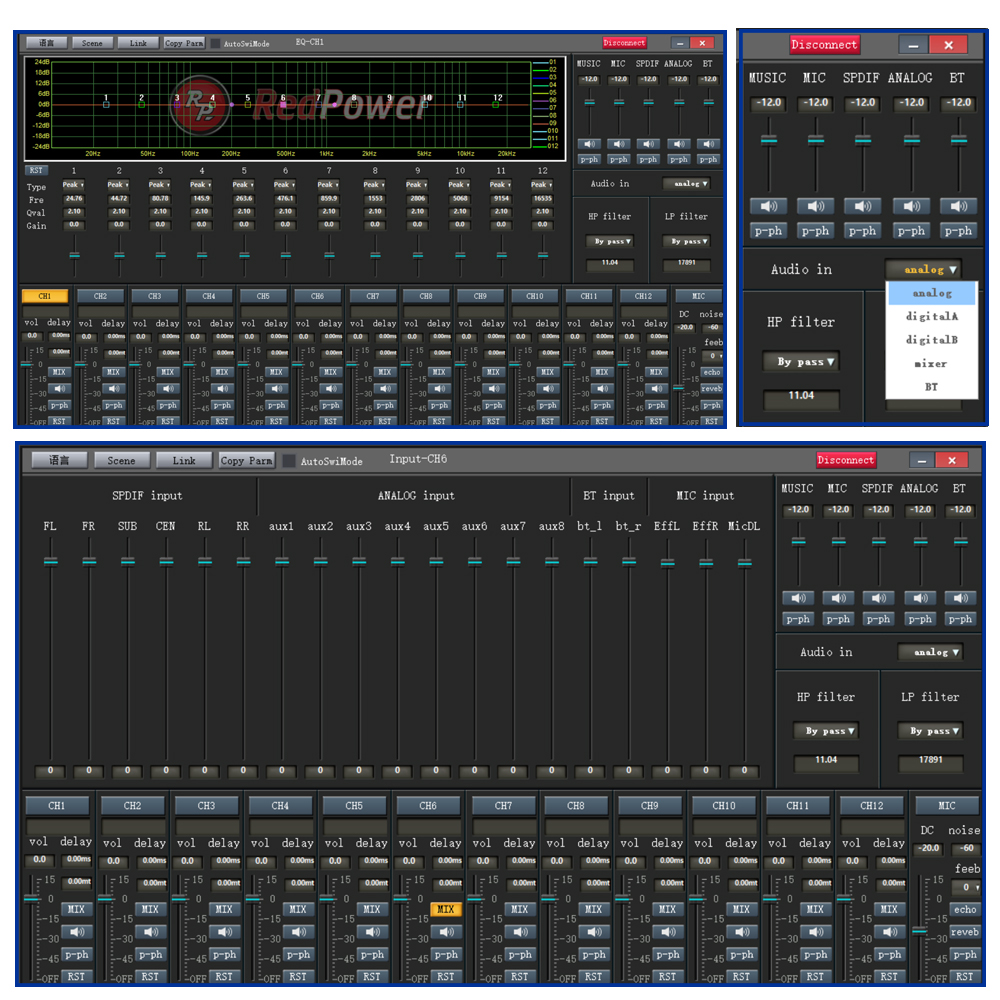This screenshot has width=1000, height=1000.
Task: Mute CH5 speaker icon in Input-CH6 window
Action: 372,932
